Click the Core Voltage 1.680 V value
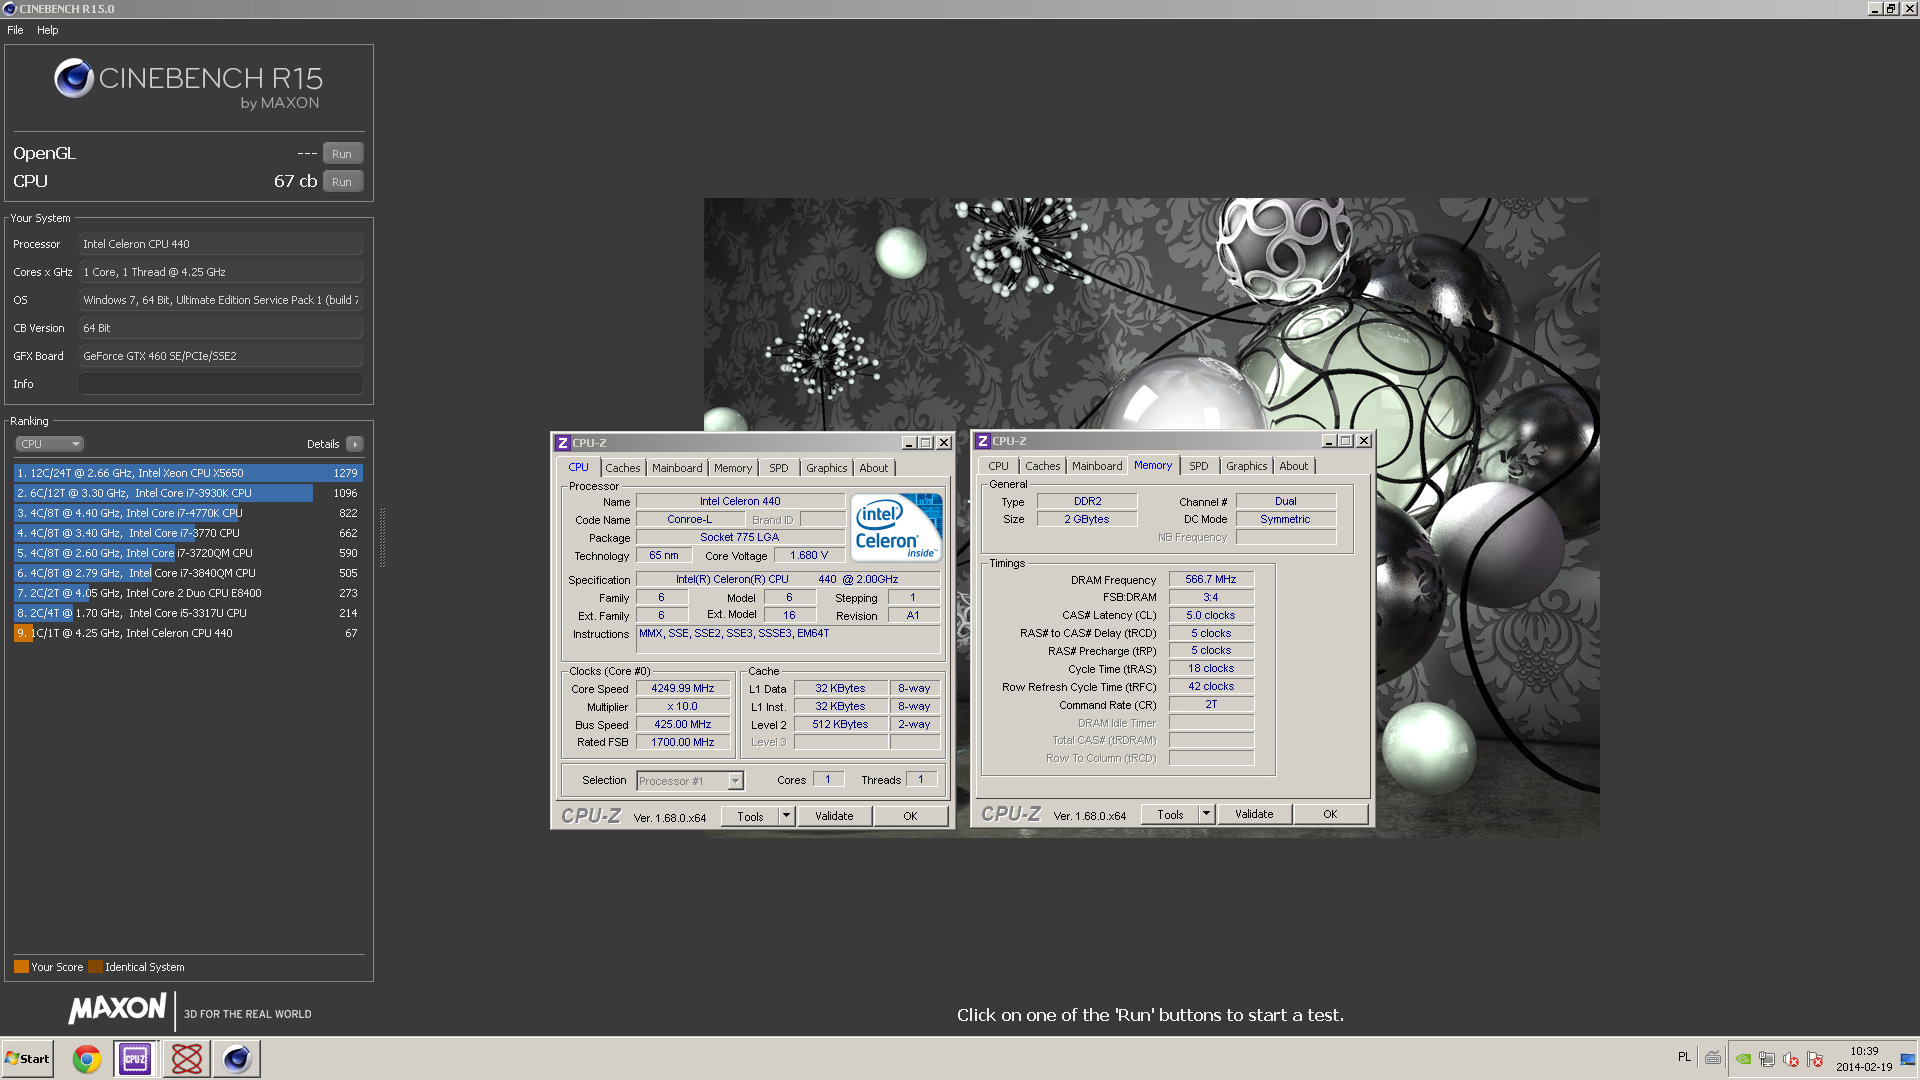The width and height of the screenshot is (1920, 1080). tap(809, 556)
